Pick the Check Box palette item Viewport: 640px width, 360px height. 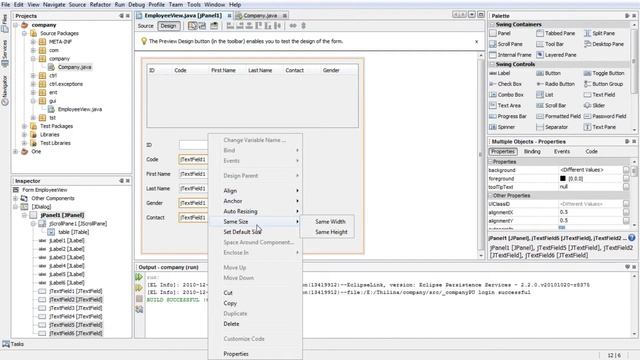click(x=506, y=84)
